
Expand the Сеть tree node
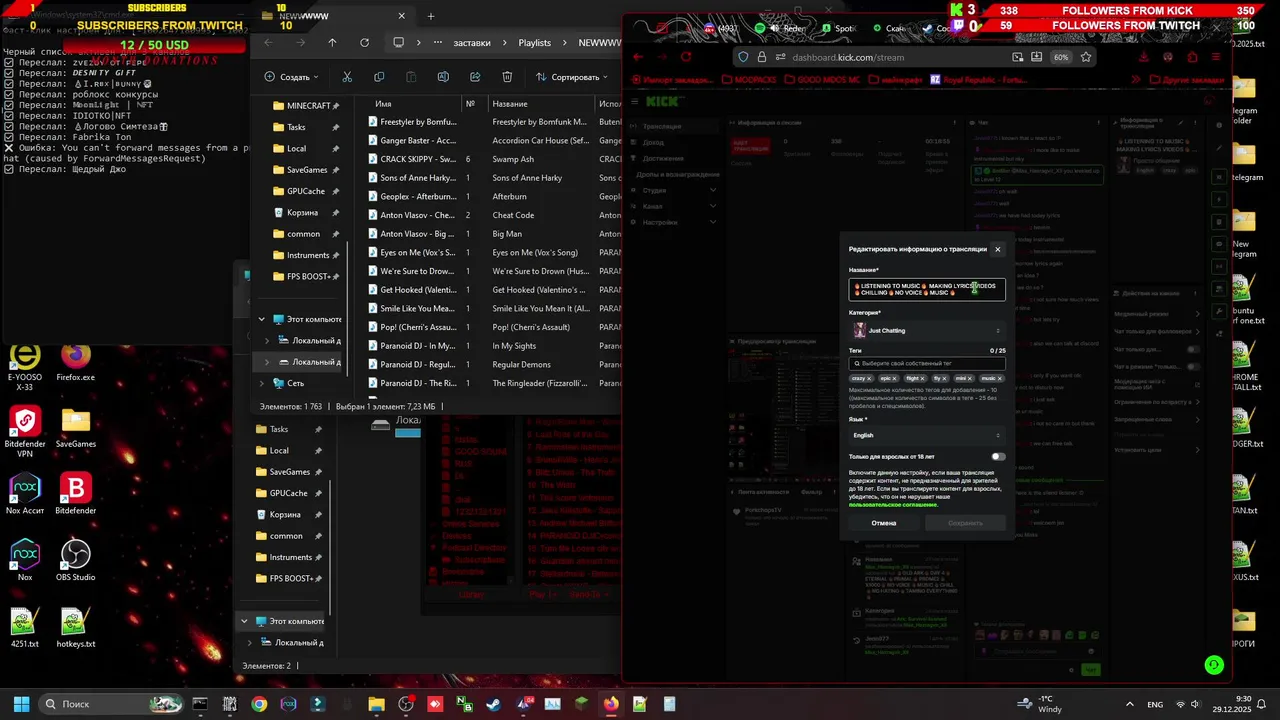262,383
